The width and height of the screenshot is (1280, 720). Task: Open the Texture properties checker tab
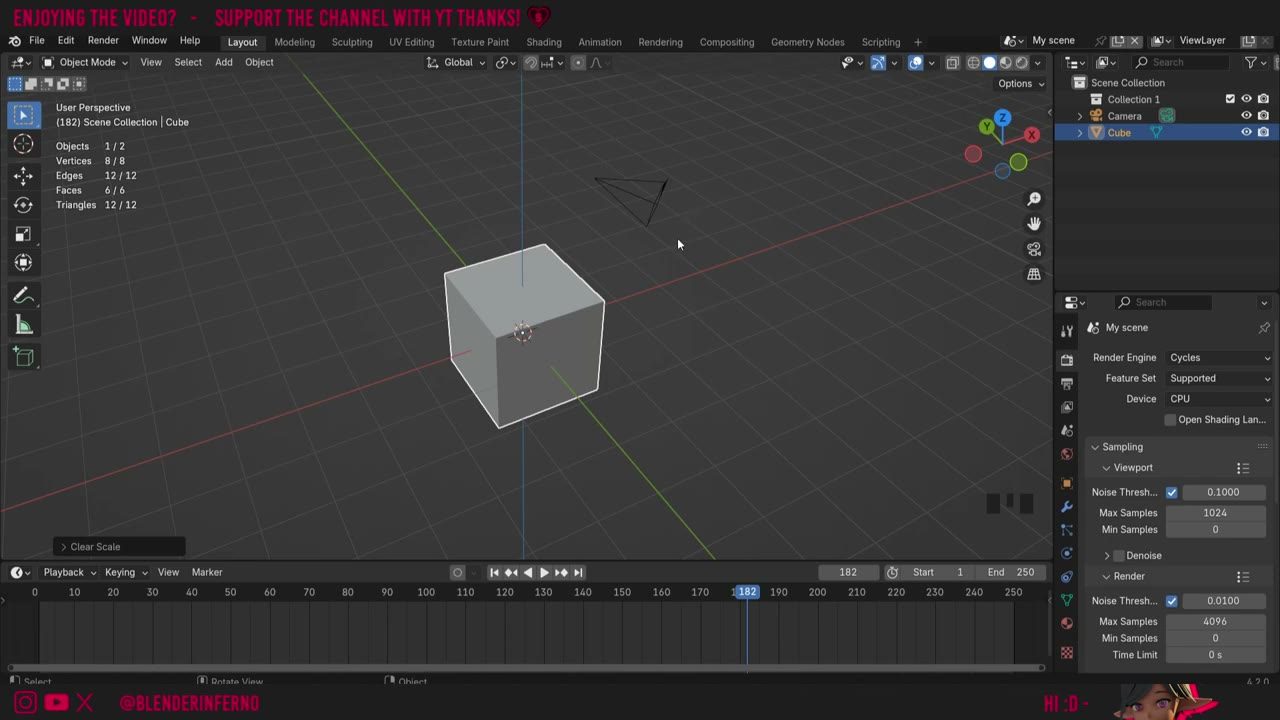click(x=1067, y=652)
